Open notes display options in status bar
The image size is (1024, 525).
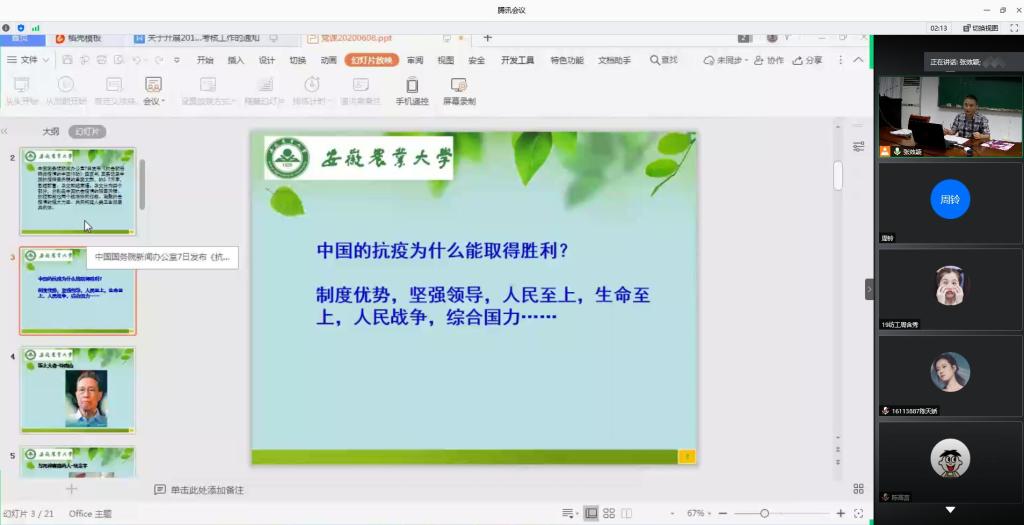pyautogui.click(x=569, y=513)
